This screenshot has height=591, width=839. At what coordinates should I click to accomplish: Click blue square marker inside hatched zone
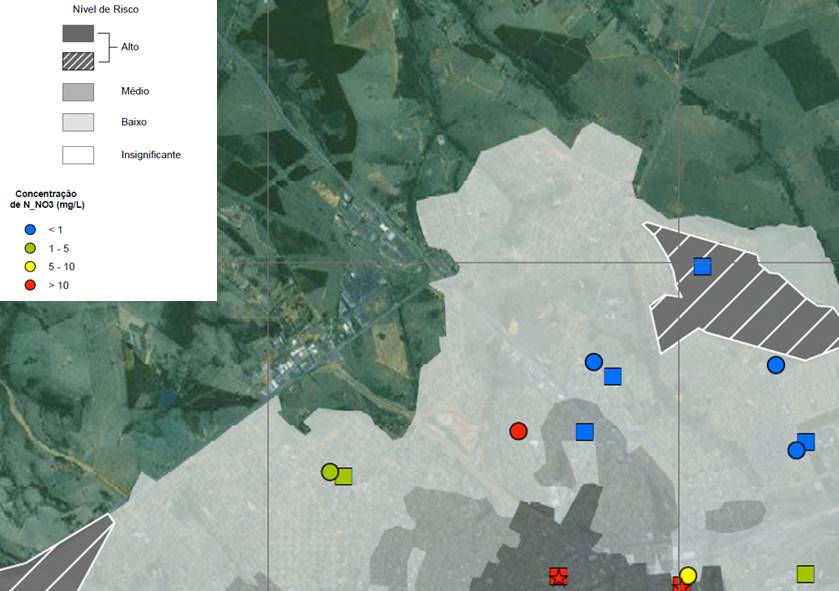pos(702,266)
